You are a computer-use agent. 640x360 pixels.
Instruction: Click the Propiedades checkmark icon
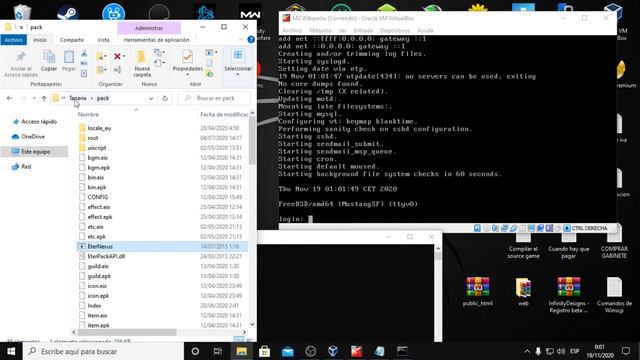187,57
